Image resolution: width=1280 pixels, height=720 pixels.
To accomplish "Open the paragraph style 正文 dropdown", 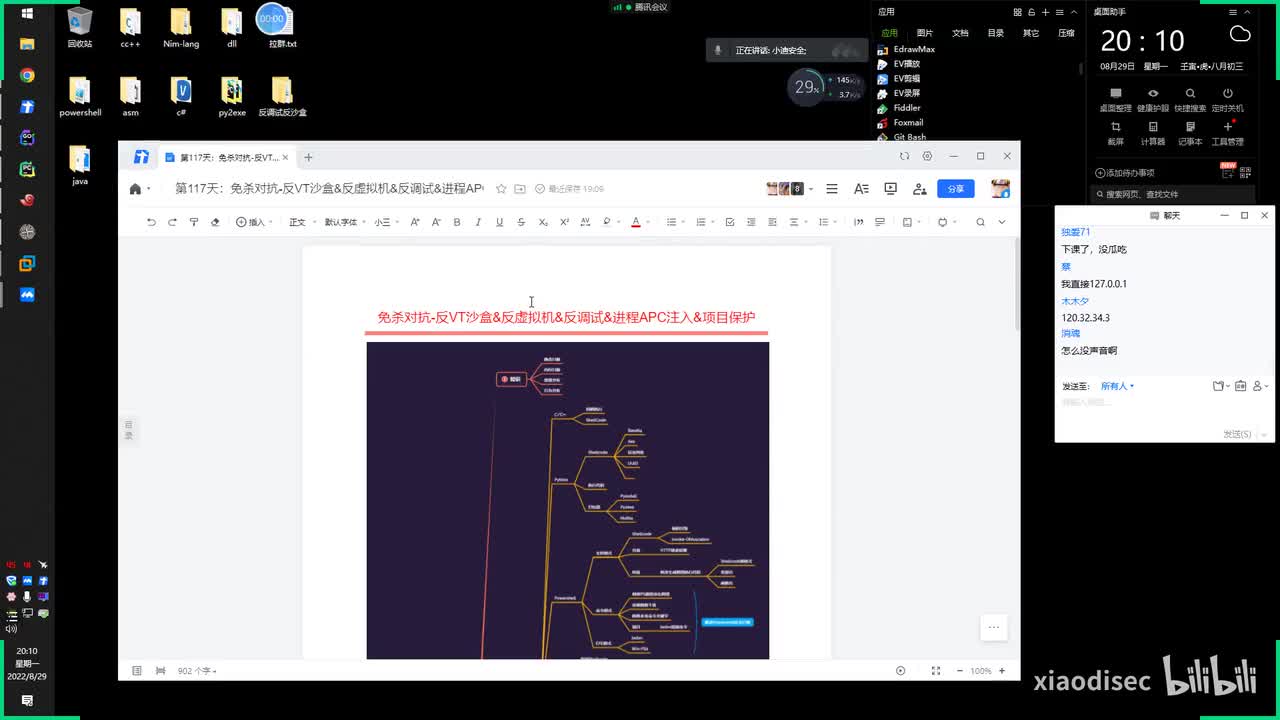I will tap(302, 222).
